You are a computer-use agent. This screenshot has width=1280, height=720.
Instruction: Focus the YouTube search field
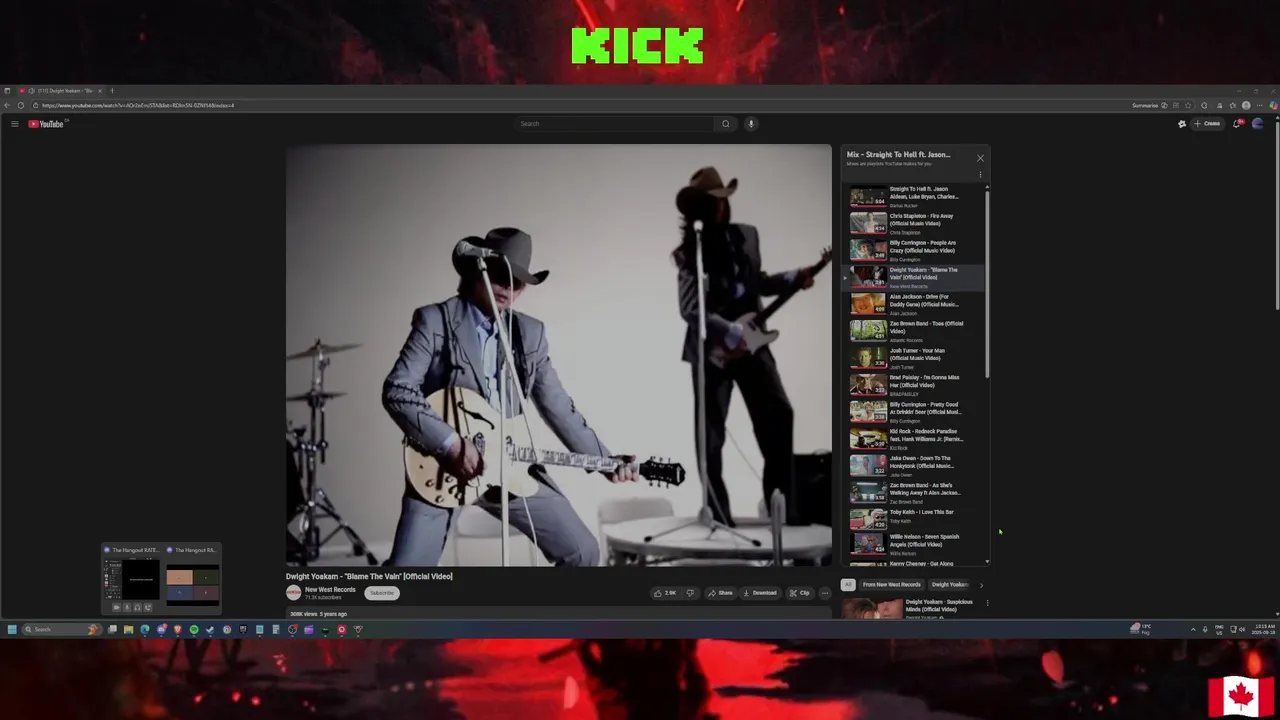[x=615, y=124]
